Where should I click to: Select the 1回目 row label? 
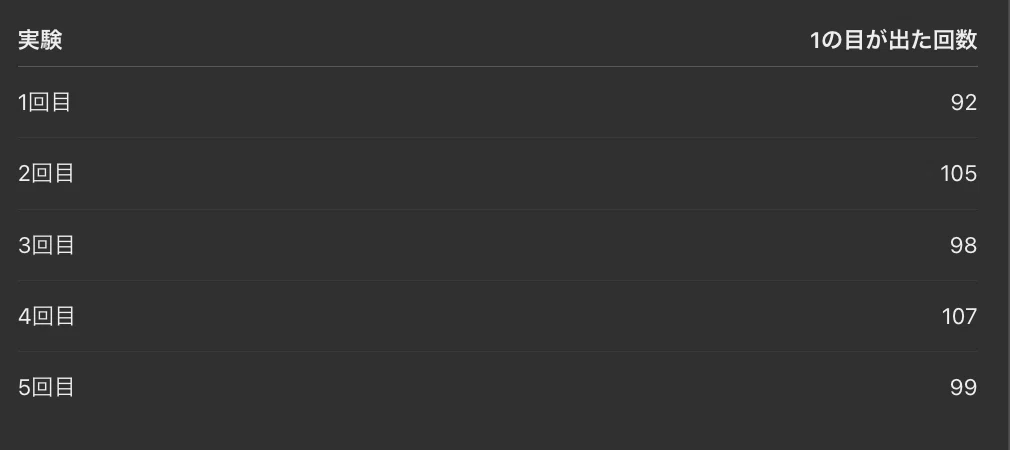(44, 102)
